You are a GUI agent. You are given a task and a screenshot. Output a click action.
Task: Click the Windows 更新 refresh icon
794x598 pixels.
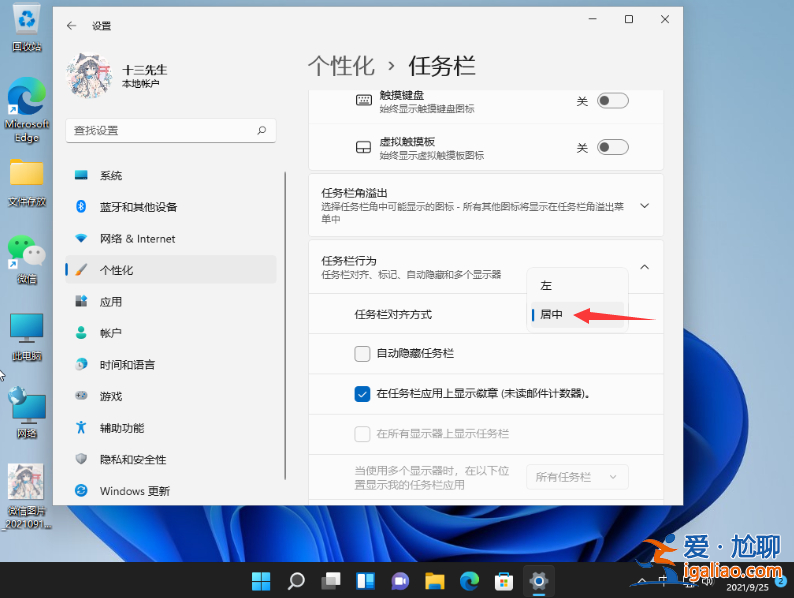(81, 490)
